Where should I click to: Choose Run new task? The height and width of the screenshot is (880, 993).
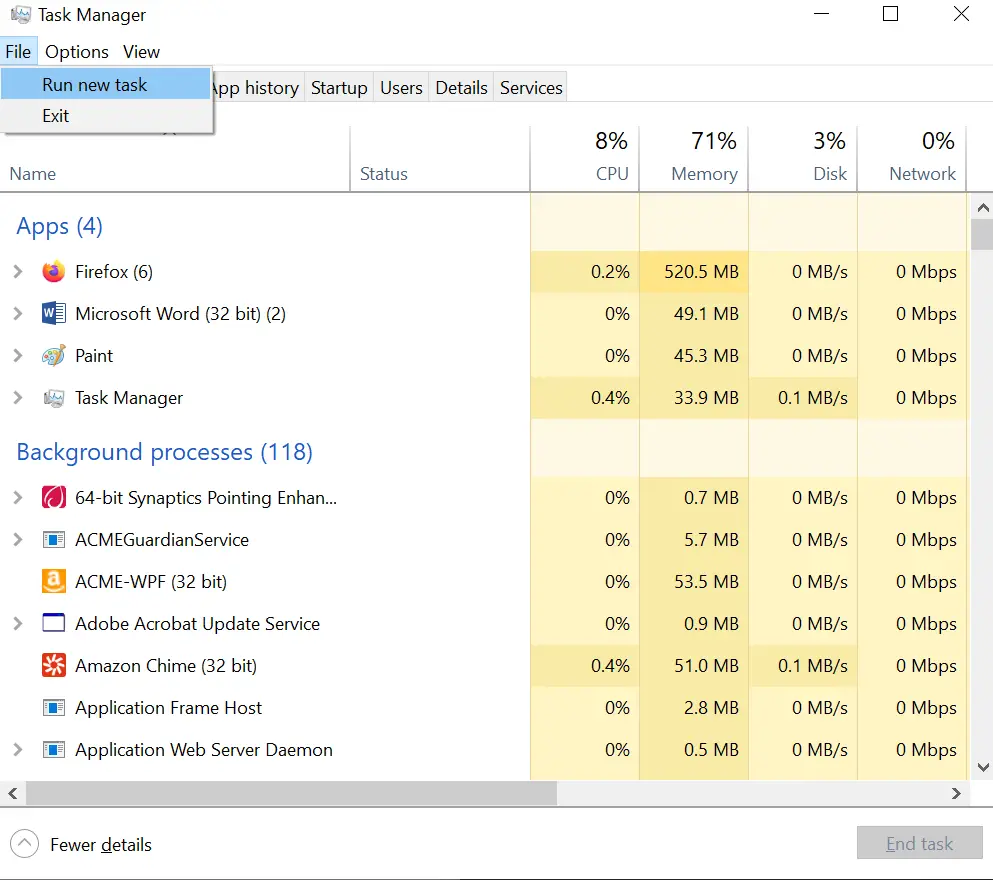106,84
